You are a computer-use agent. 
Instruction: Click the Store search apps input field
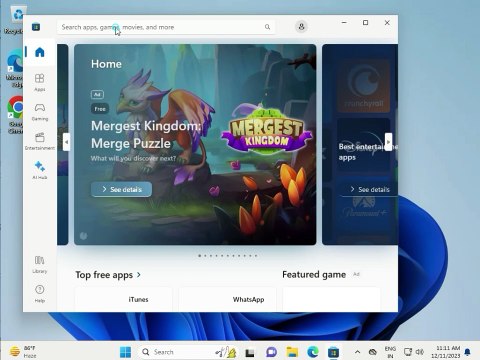point(166,27)
